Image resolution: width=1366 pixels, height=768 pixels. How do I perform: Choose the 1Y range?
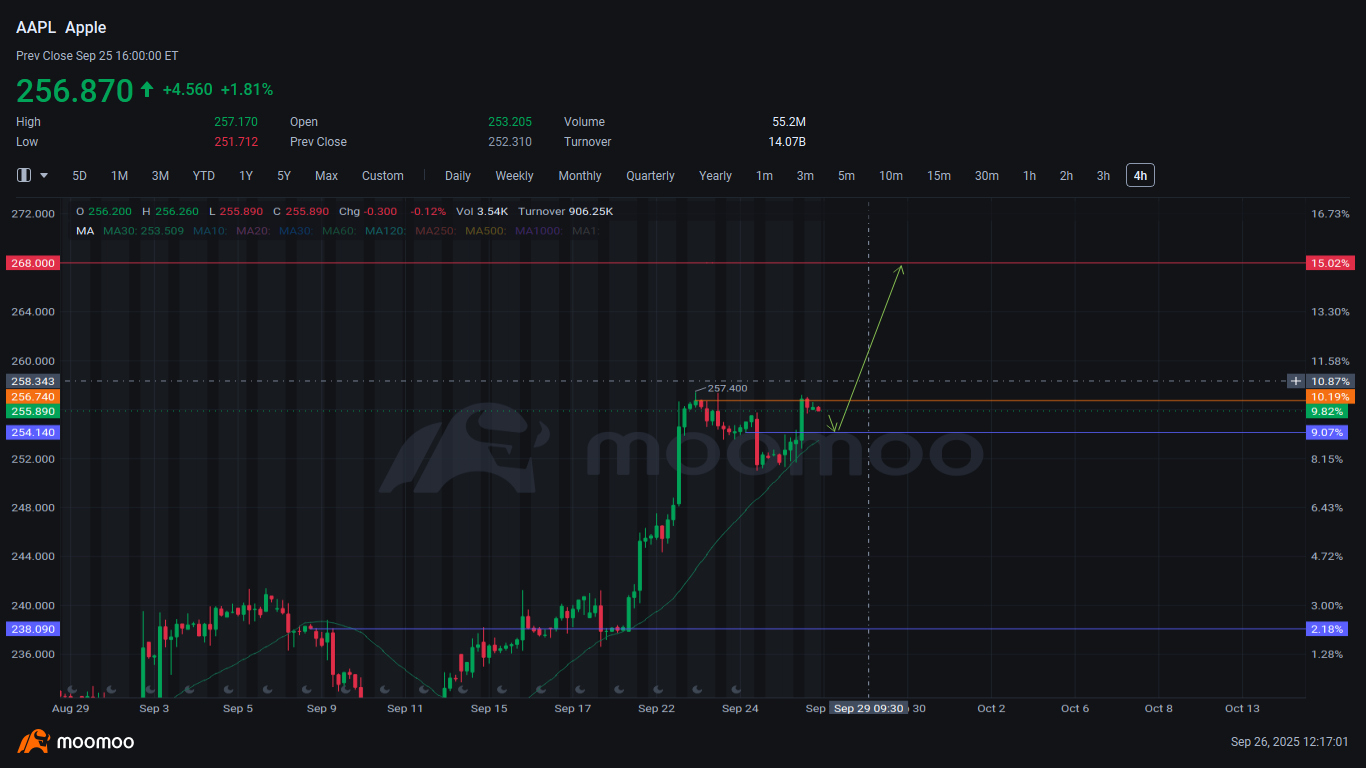[246, 176]
